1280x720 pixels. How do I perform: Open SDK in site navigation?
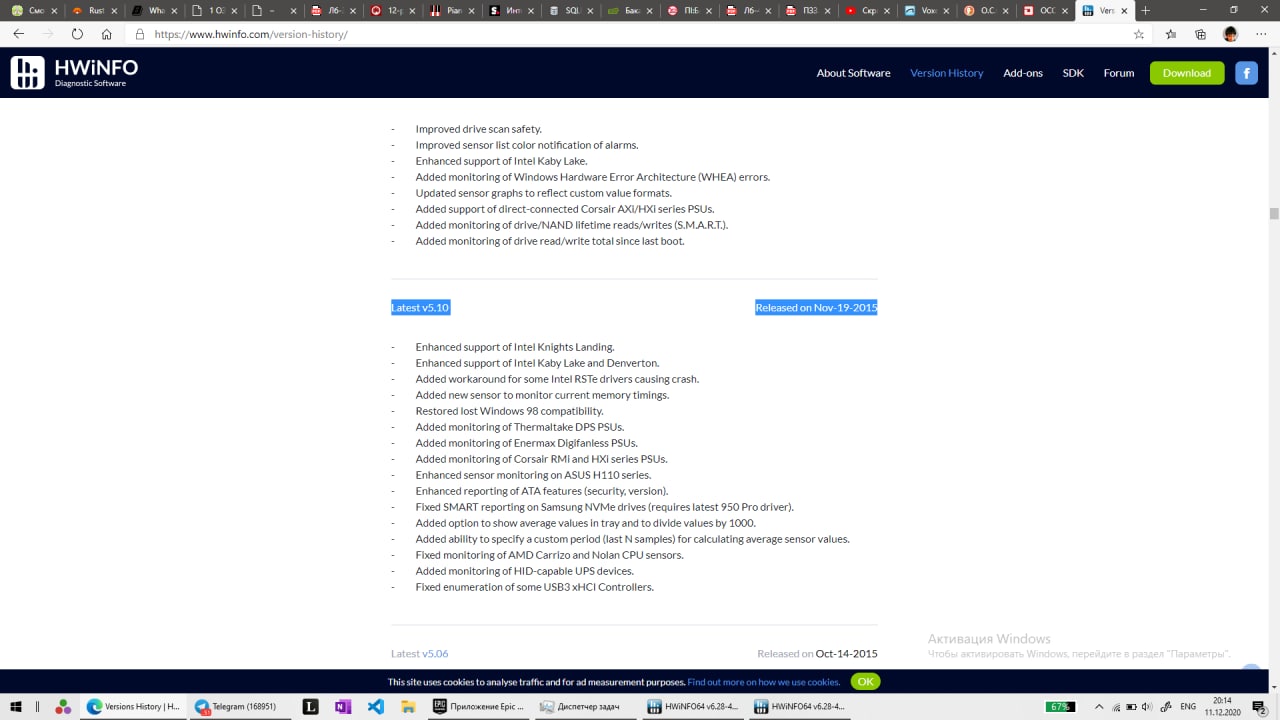1073,73
